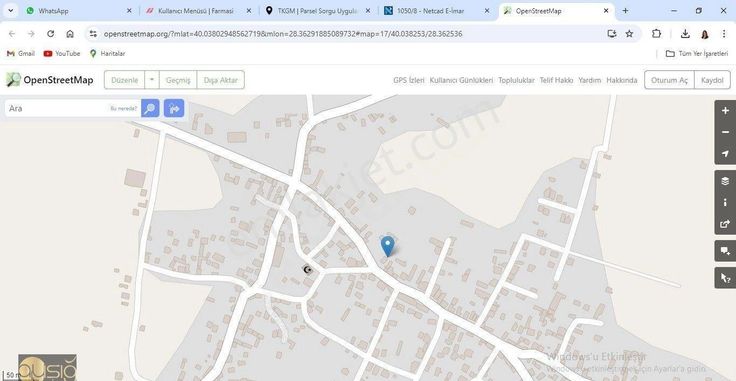Click the Dışa Aktar button
Image resolution: width=736 pixels, height=381 pixels.
(x=221, y=80)
